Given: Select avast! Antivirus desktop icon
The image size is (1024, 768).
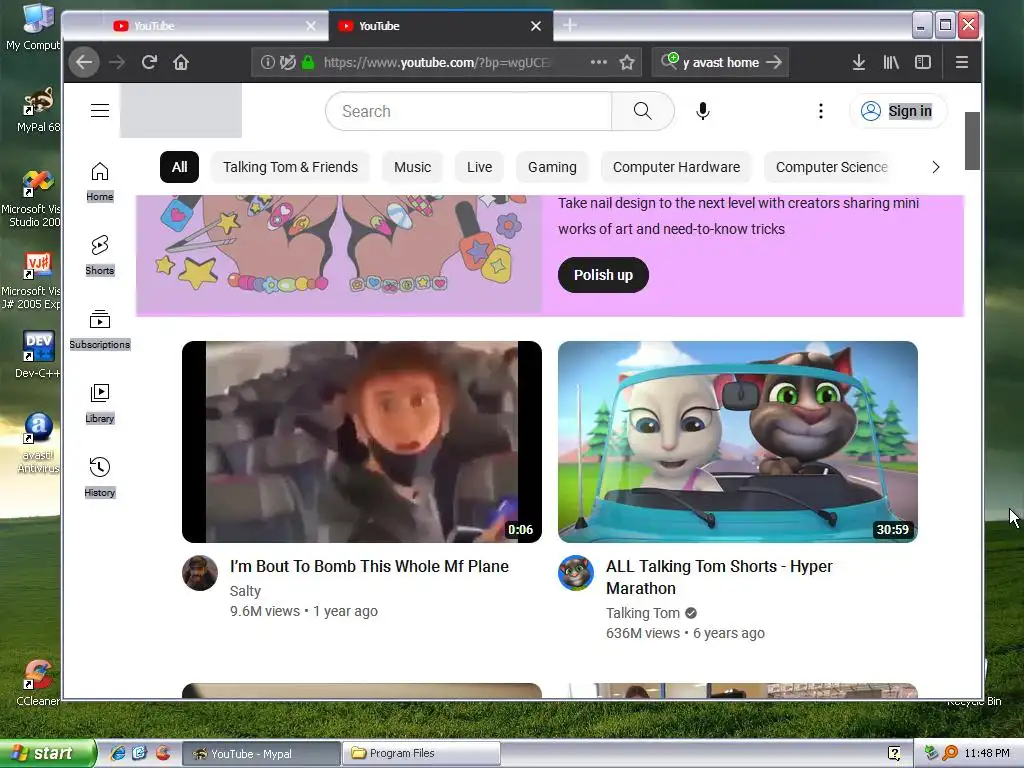Looking at the screenshot, I should [x=37, y=443].
